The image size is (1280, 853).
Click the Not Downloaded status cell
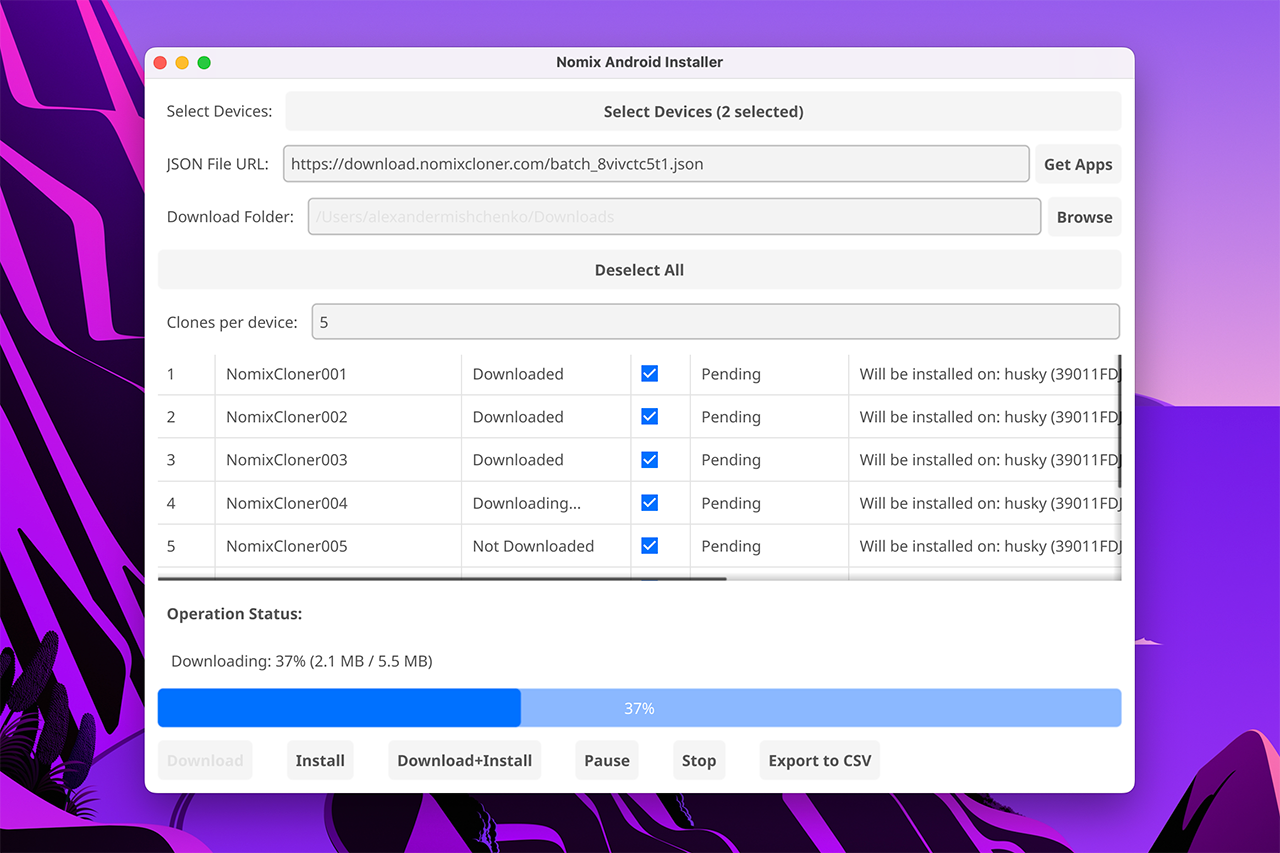(x=546, y=546)
